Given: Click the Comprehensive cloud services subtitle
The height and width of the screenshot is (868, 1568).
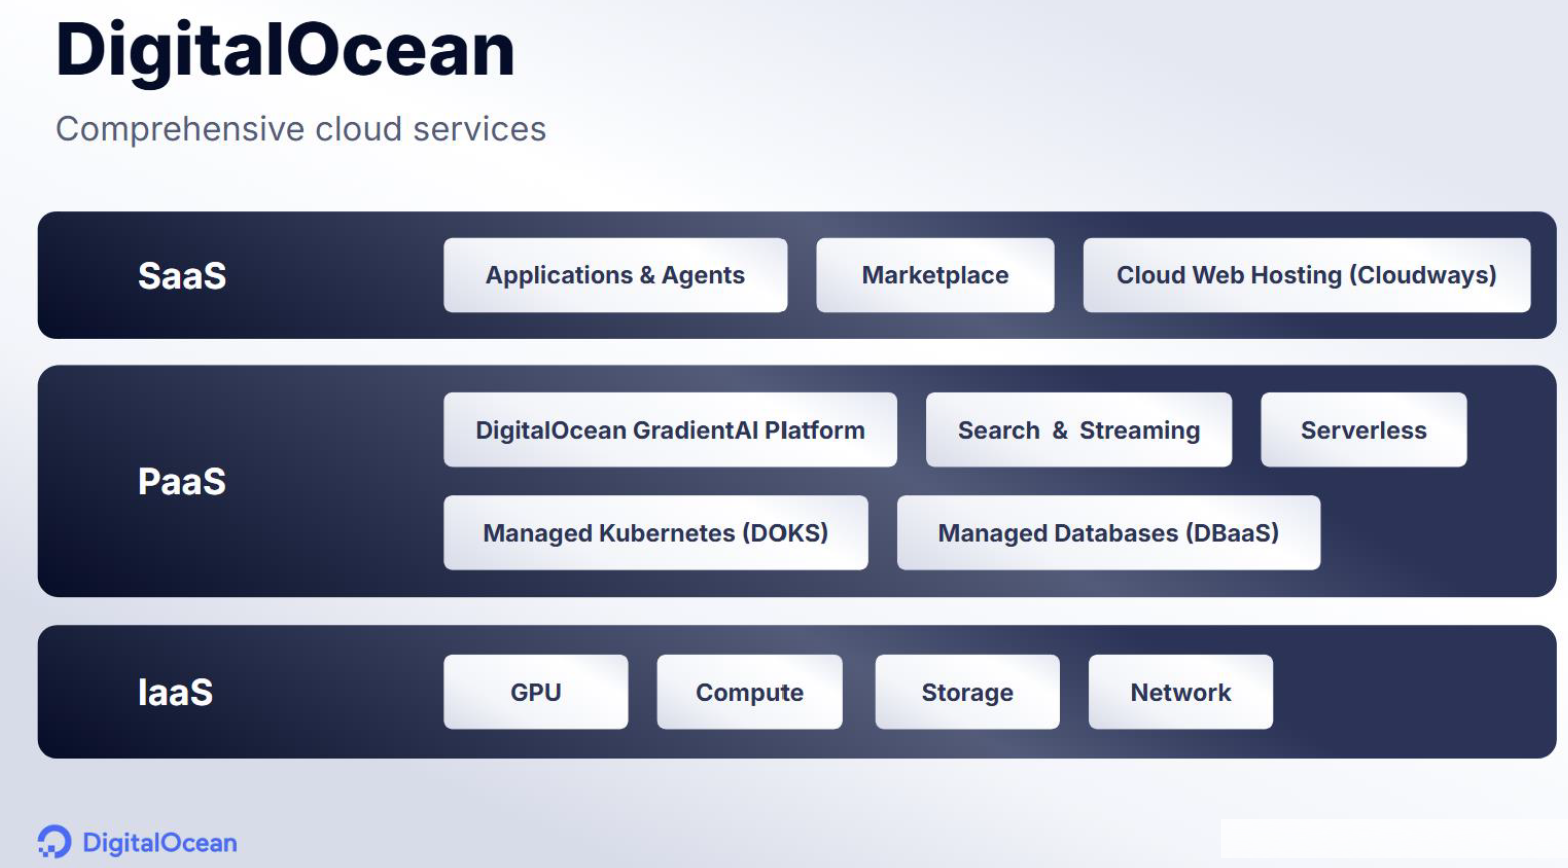Looking at the screenshot, I should click(x=300, y=129).
